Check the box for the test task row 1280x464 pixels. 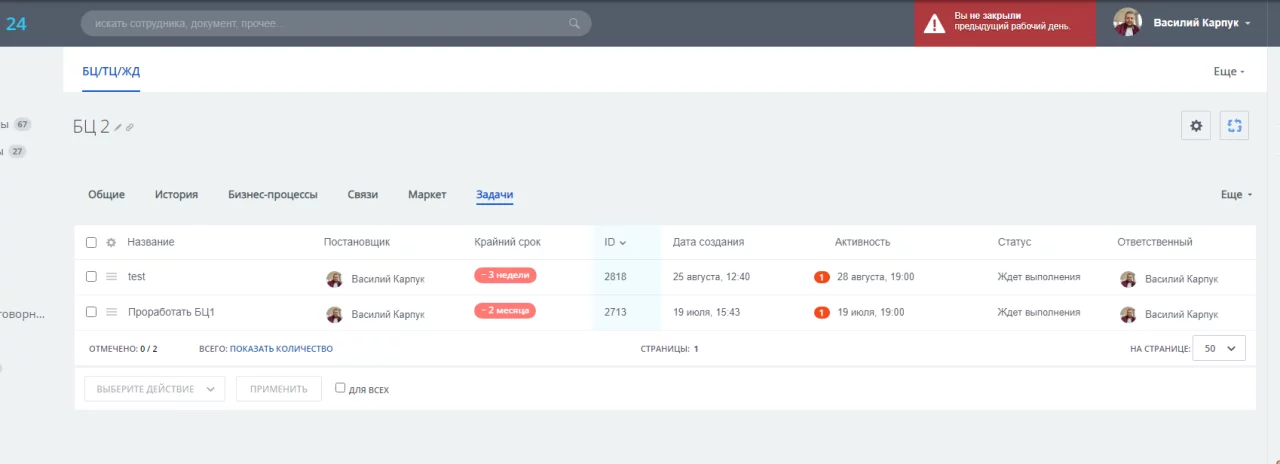(91, 277)
